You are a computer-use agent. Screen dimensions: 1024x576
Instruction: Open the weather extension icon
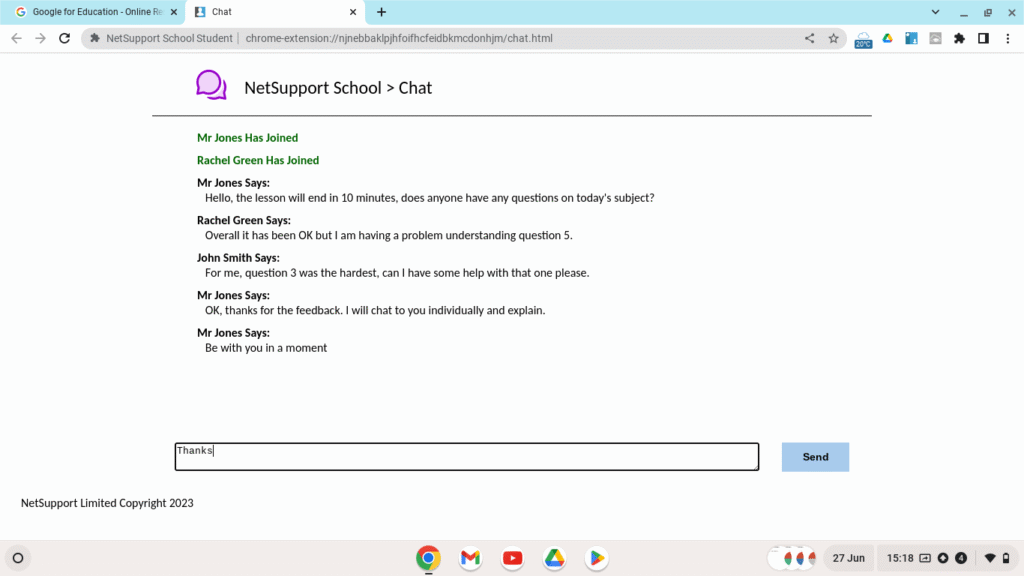(863, 40)
